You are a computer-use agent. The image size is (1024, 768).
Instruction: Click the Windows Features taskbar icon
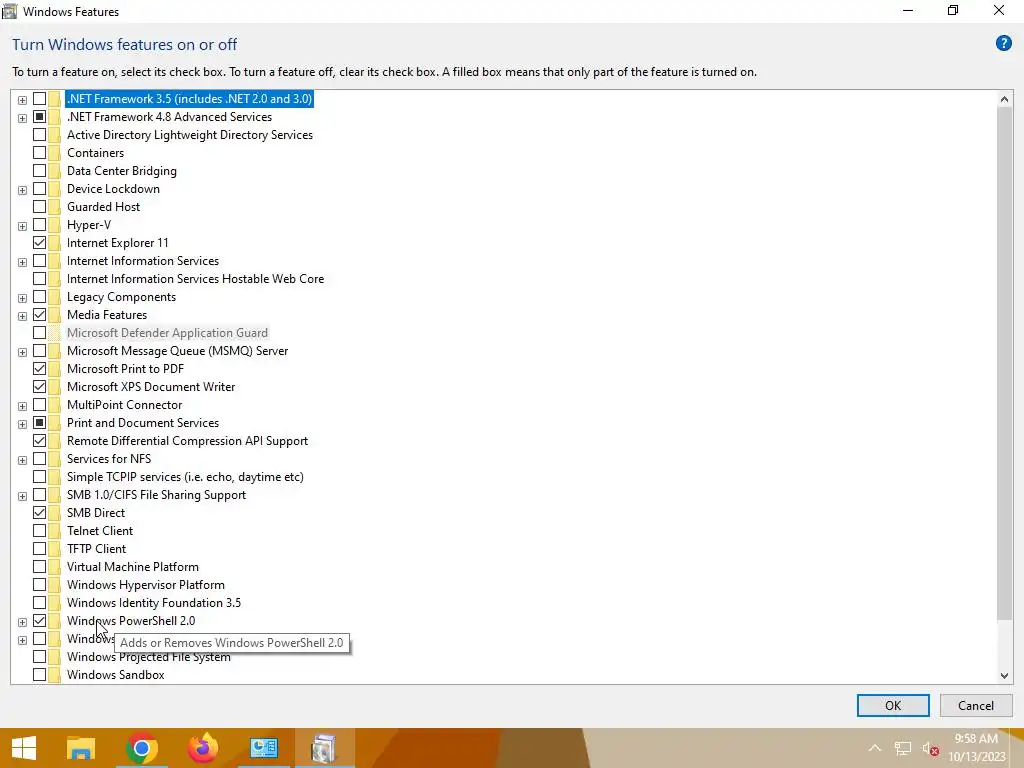pos(324,748)
